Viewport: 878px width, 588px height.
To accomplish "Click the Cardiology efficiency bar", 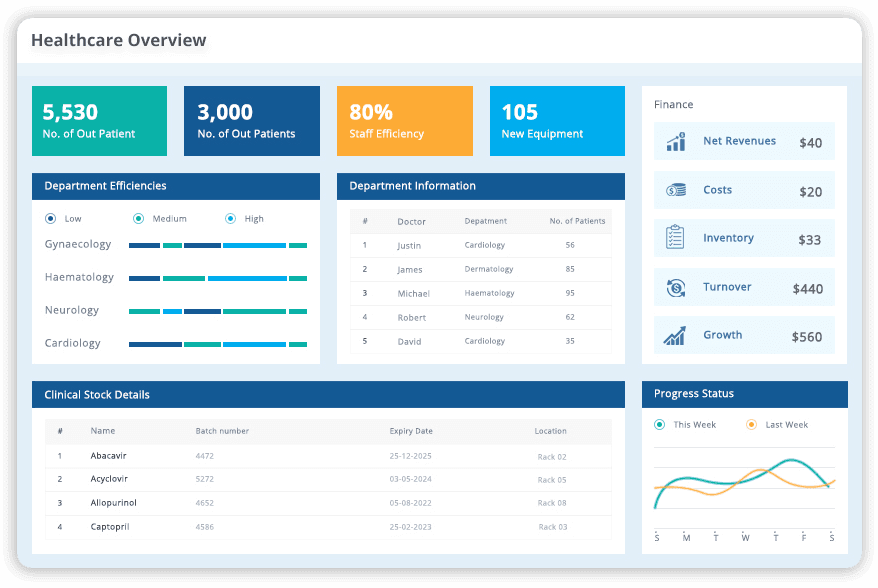I will click(217, 343).
